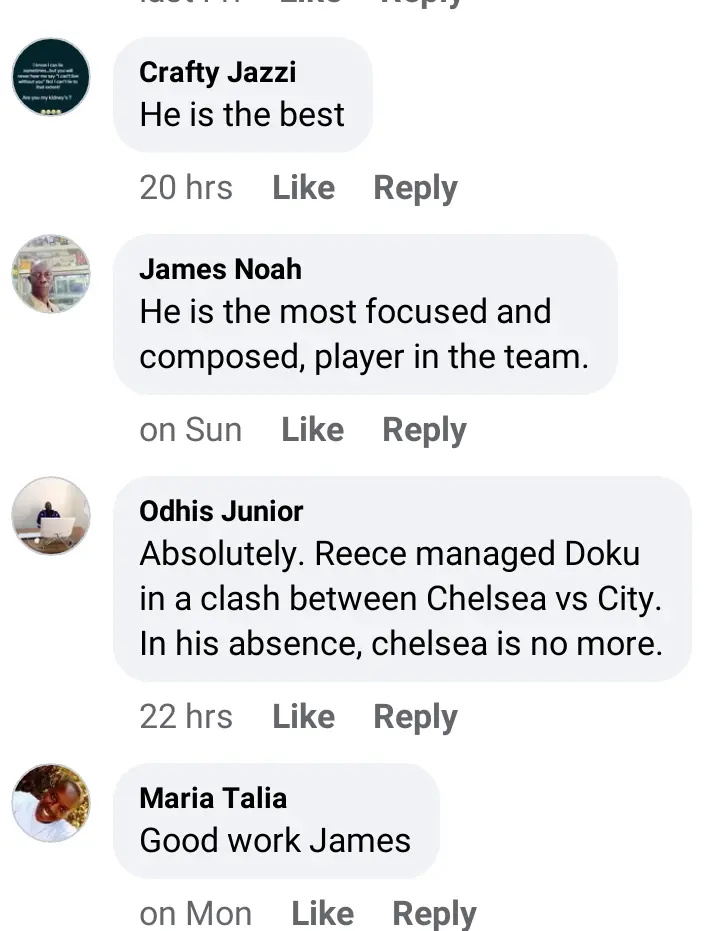The image size is (704, 931).
Task: Click the Crafty Jazzi name link
Action: pyautogui.click(x=217, y=72)
